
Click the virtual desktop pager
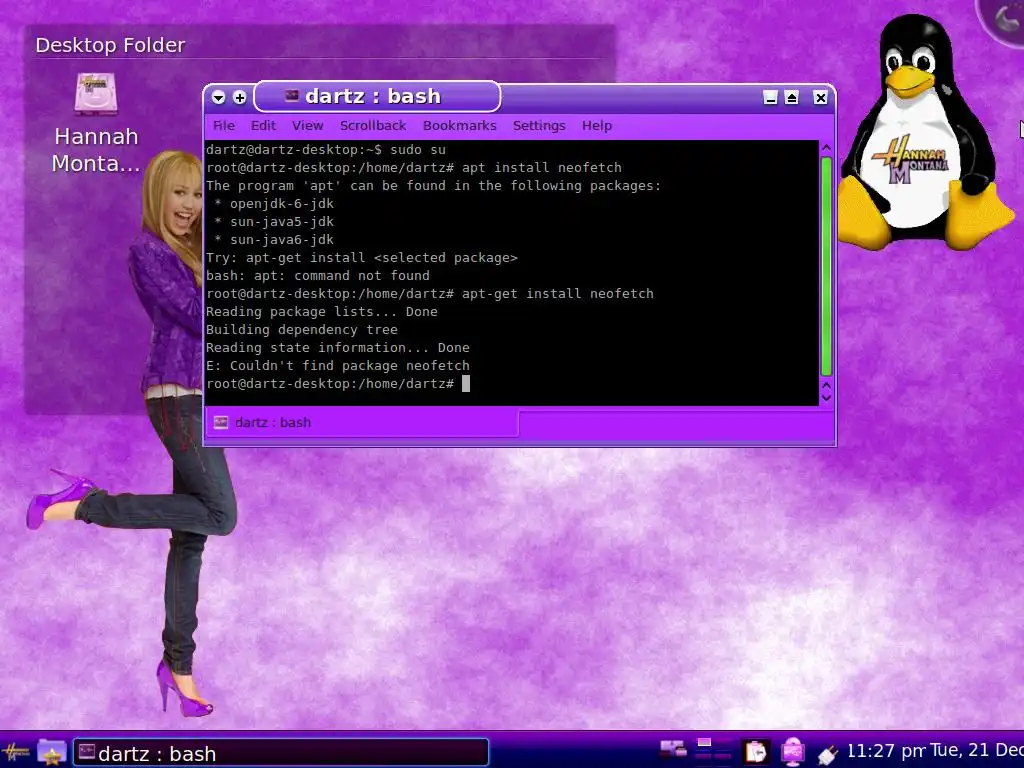pyautogui.click(x=713, y=749)
